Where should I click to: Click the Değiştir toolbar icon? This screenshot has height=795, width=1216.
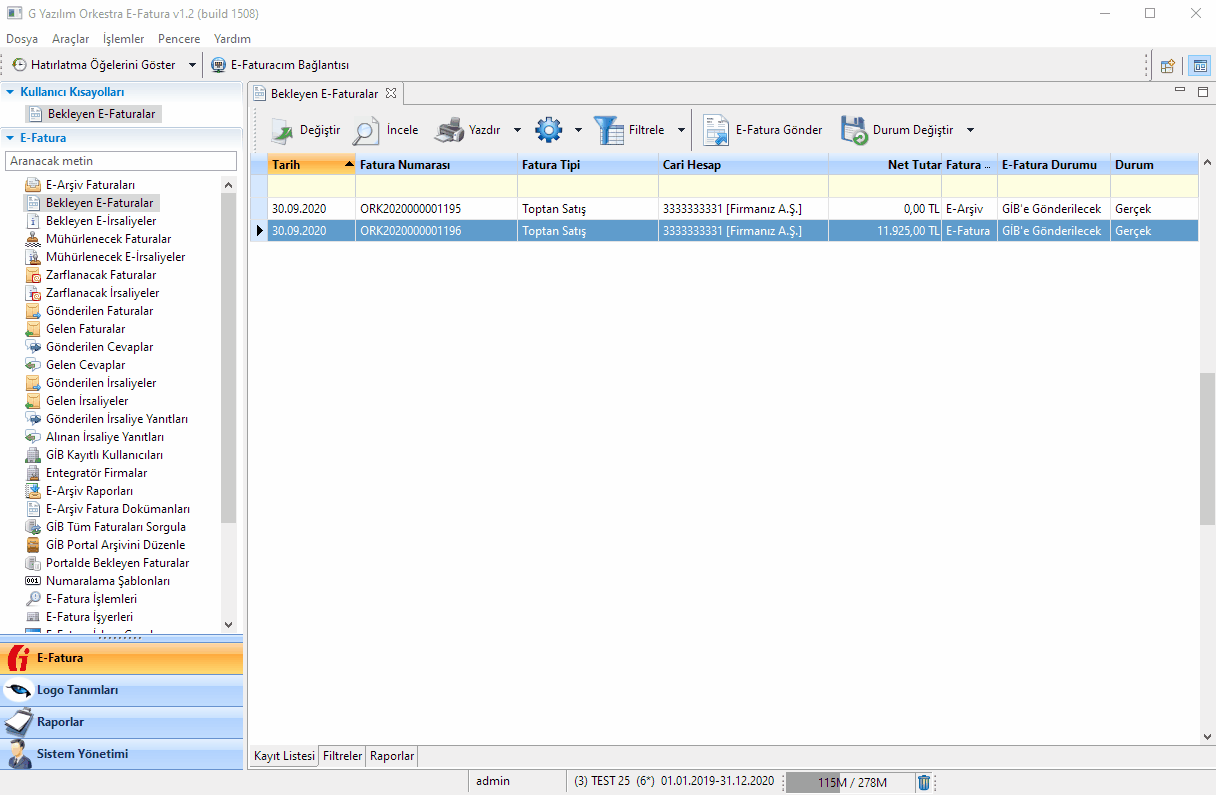[284, 131]
